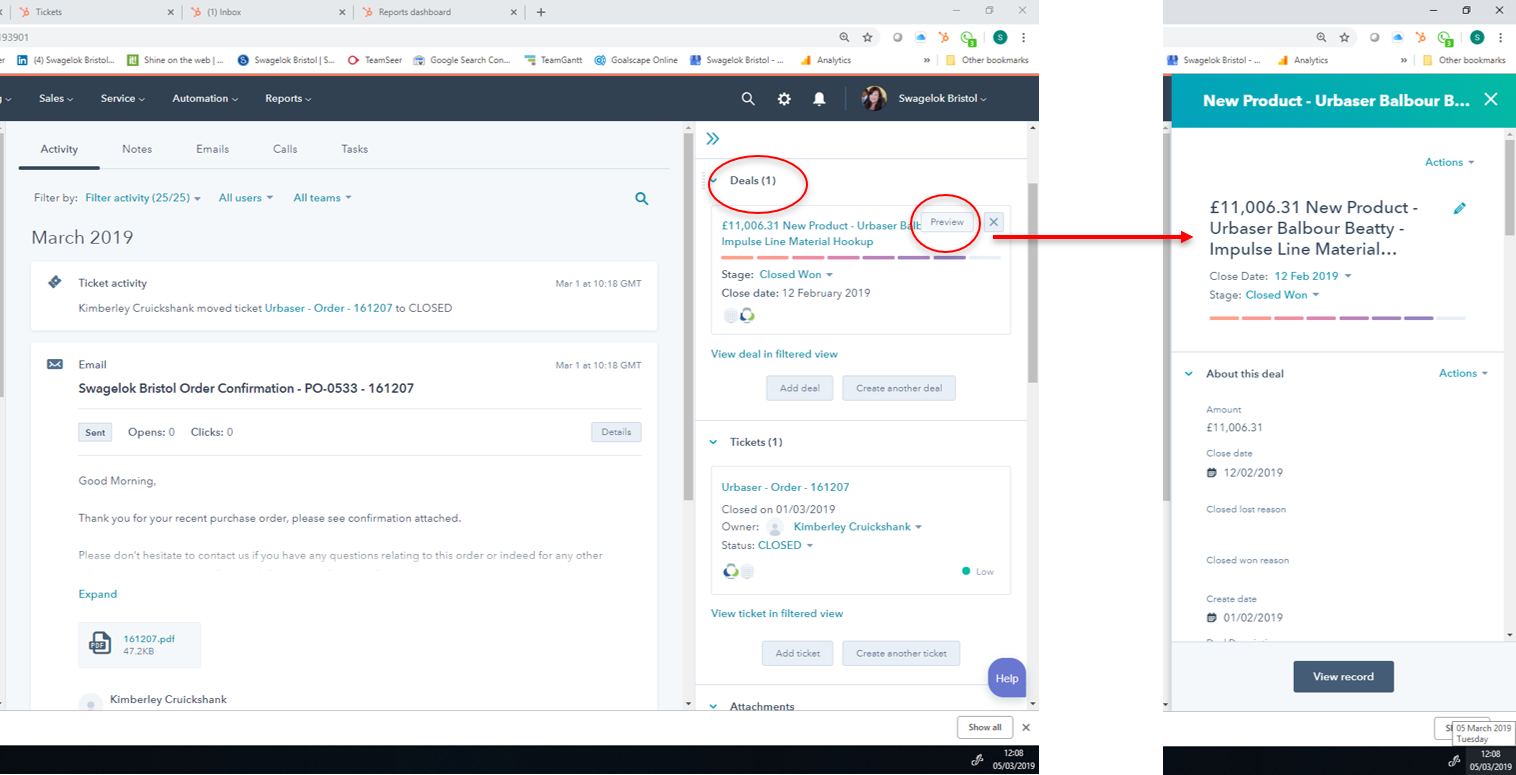Click the View record button
Screen dimensions: 1516x775
(1343, 677)
